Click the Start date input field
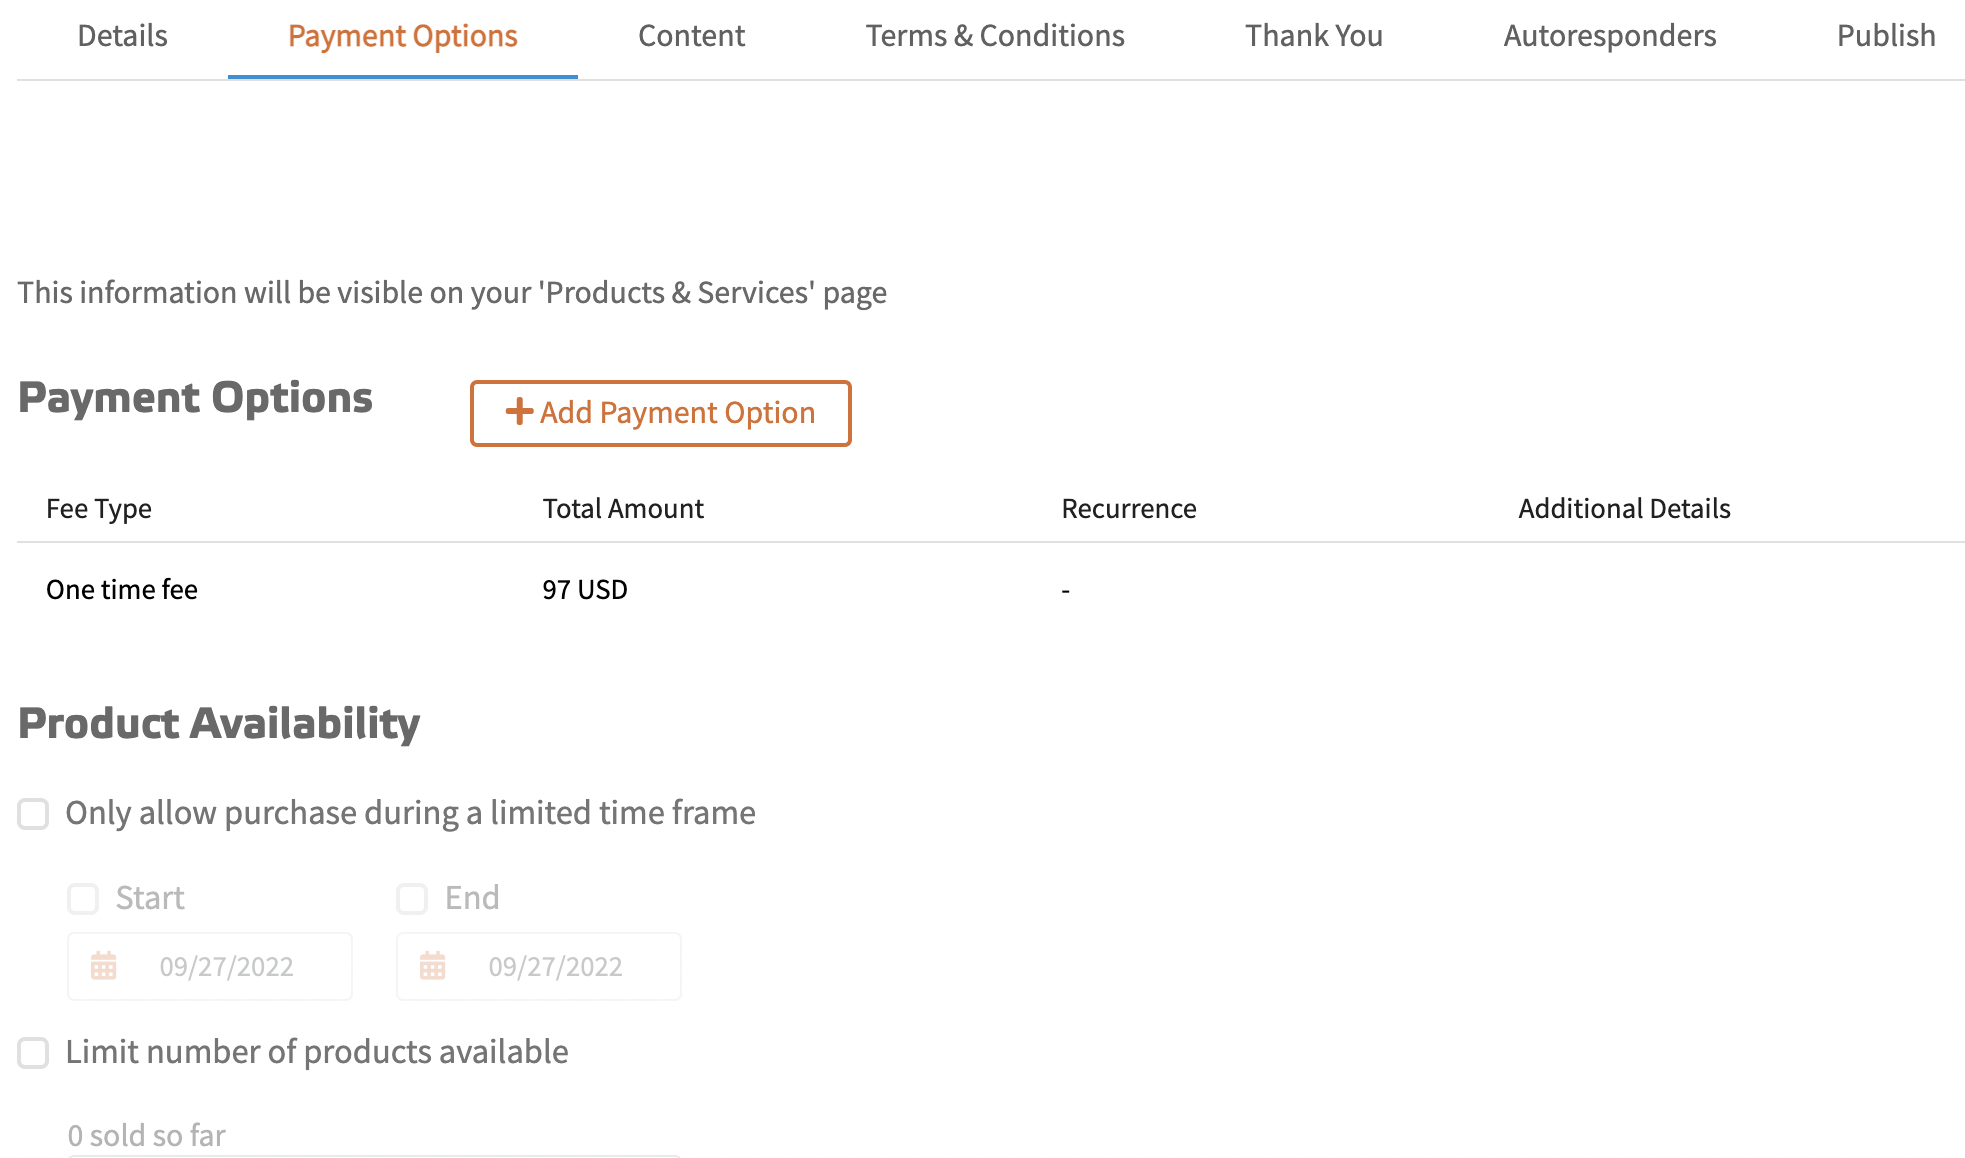Viewport: 1965px width, 1158px height. 227,966
